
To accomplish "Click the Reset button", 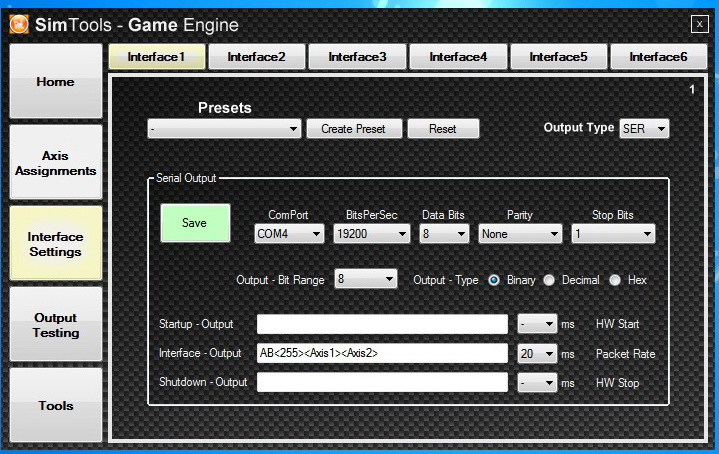I will pyautogui.click(x=443, y=128).
